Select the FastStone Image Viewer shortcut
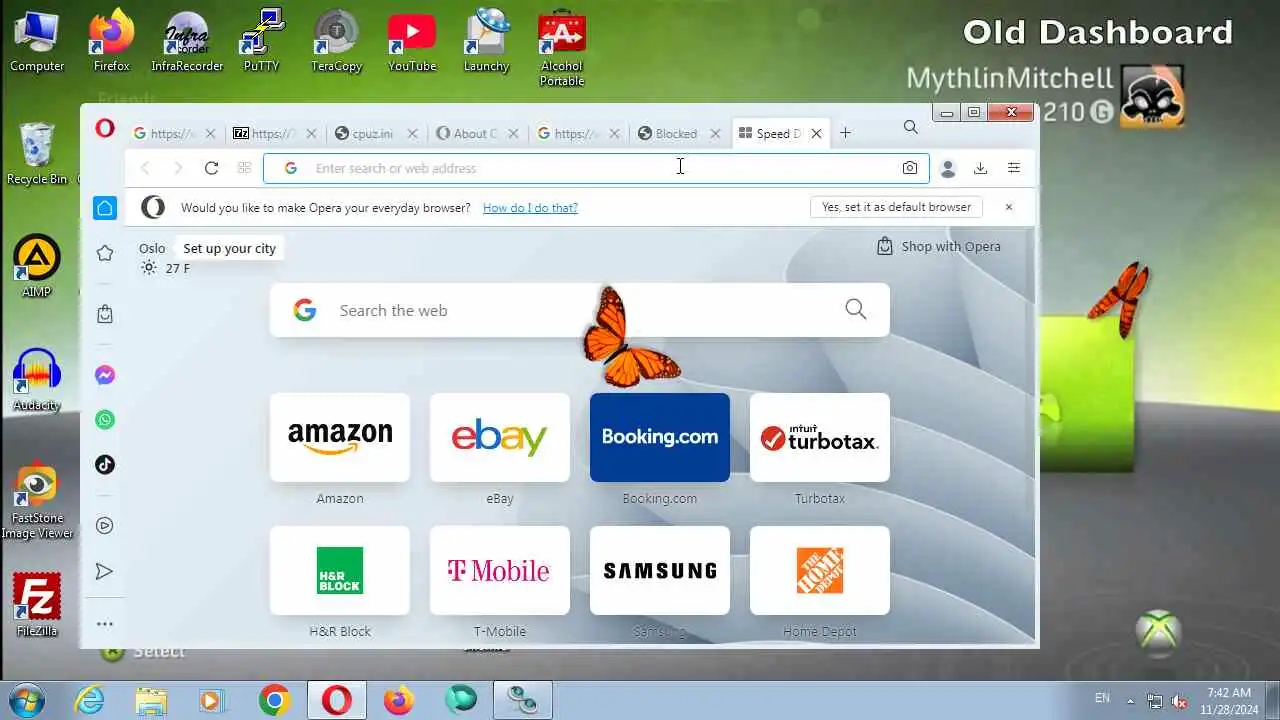Screen dimensions: 1280x720 click(x=37, y=500)
